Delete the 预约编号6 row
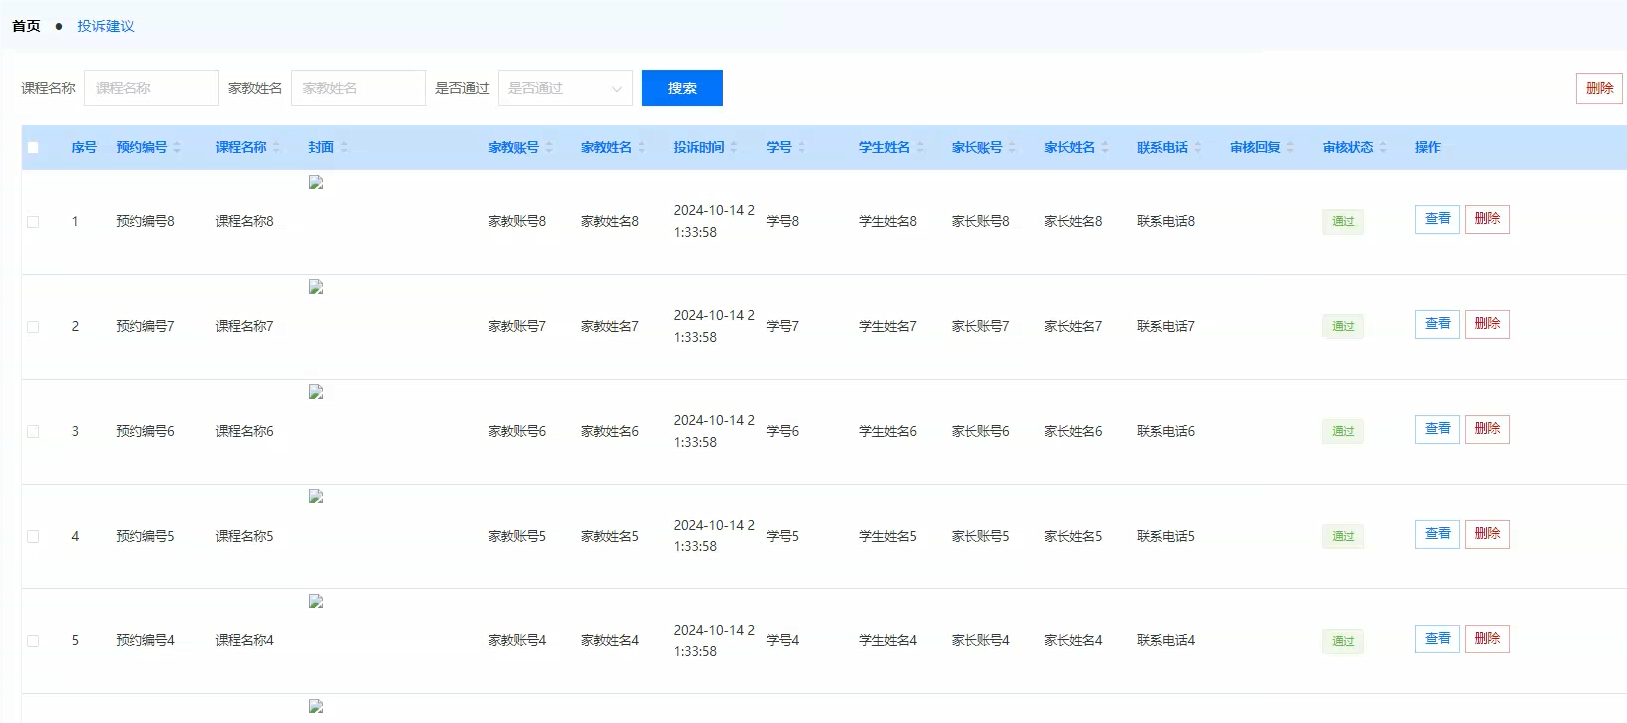Screen dimensions: 1627x723 pos(1487,429)
